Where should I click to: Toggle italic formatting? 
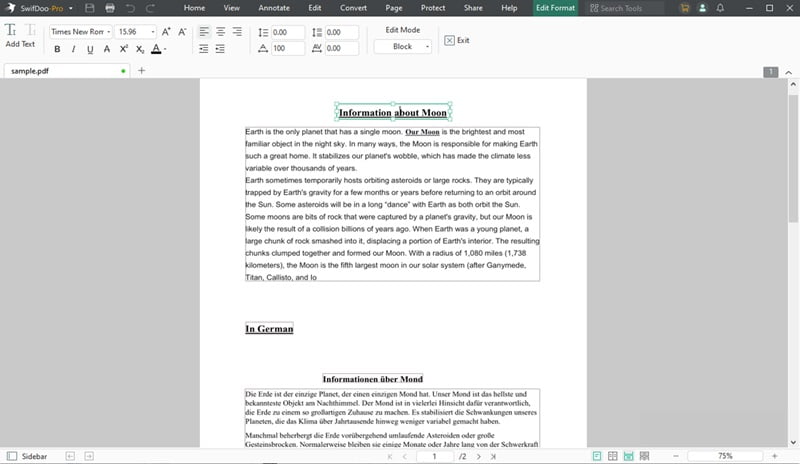coord(73,49)
